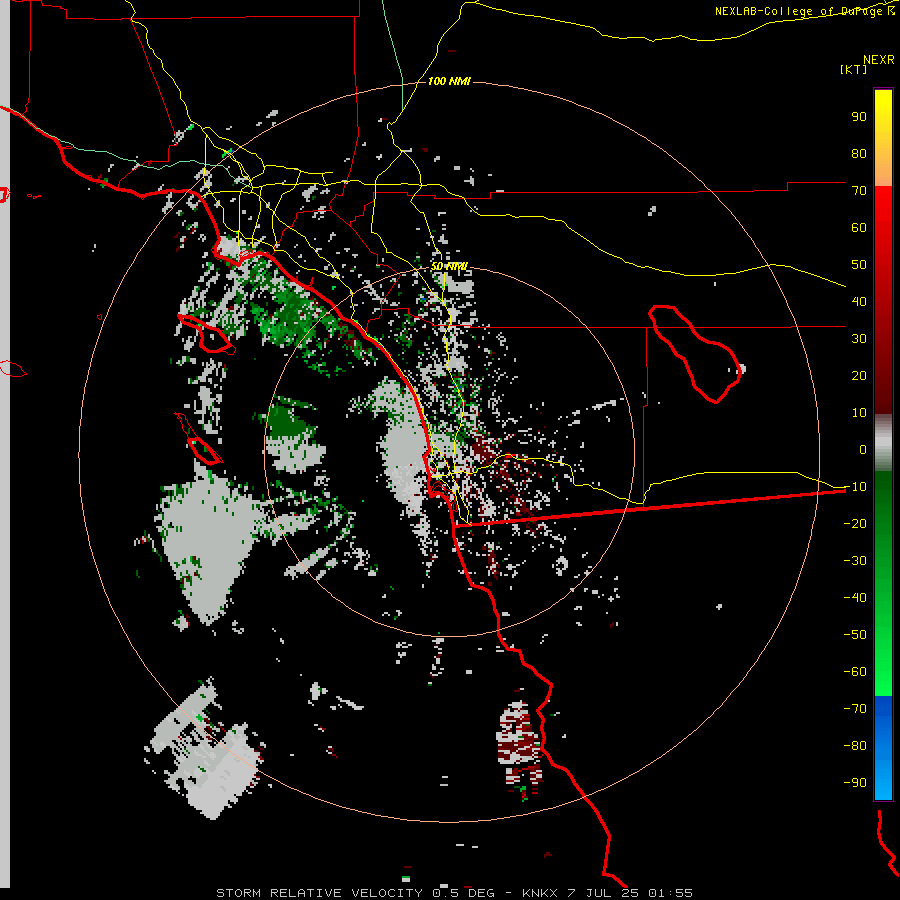
Task: Click the 60 value on the velocity scale
Action: 859,228
